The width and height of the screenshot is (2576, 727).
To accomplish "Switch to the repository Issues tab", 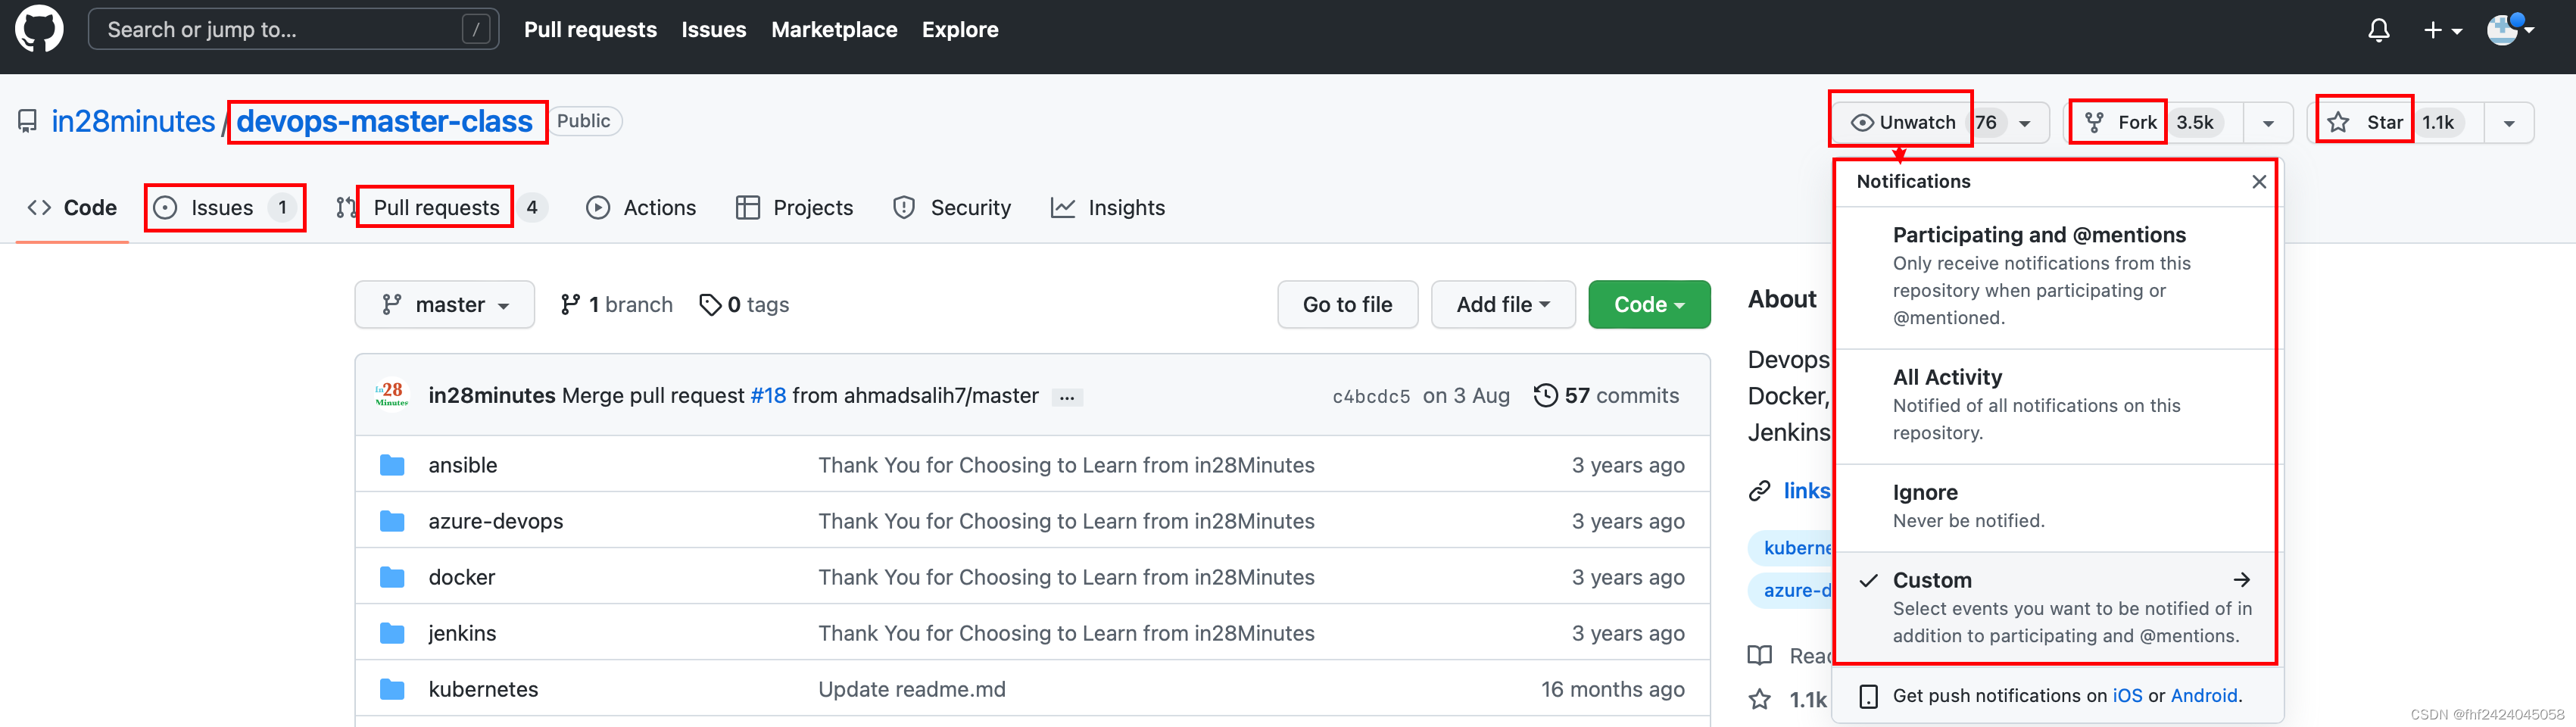I will point(225,207).
